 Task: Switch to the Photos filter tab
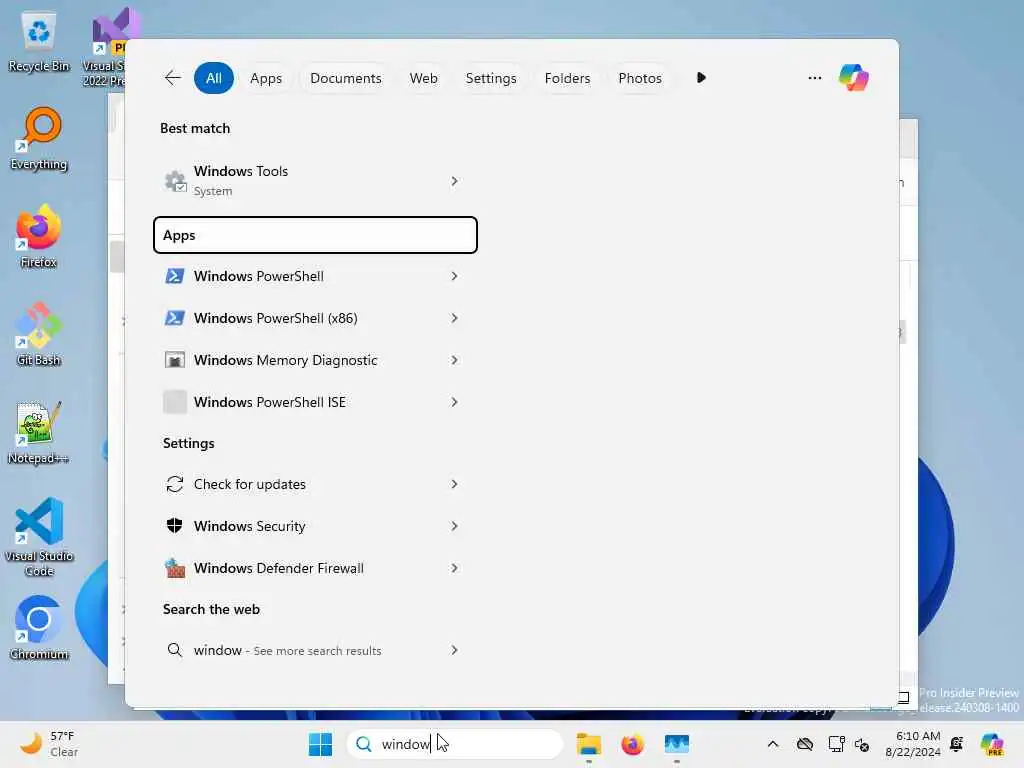pos(639,78)
